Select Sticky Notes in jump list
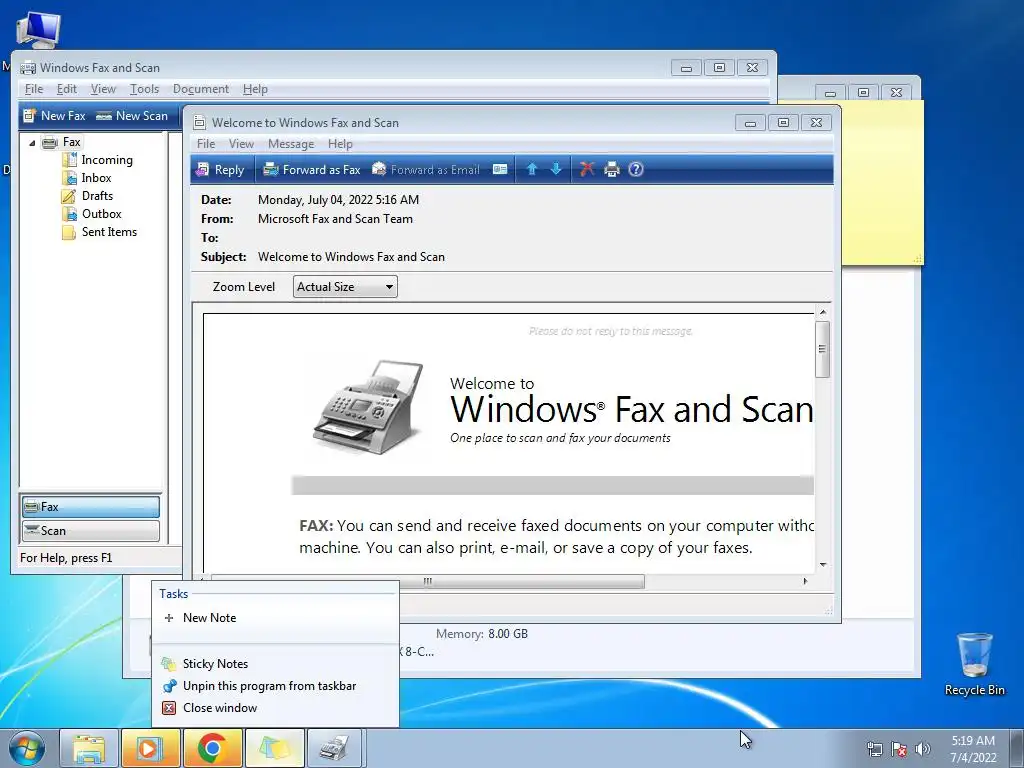The image size is (1024, 768). pos(275,664)
